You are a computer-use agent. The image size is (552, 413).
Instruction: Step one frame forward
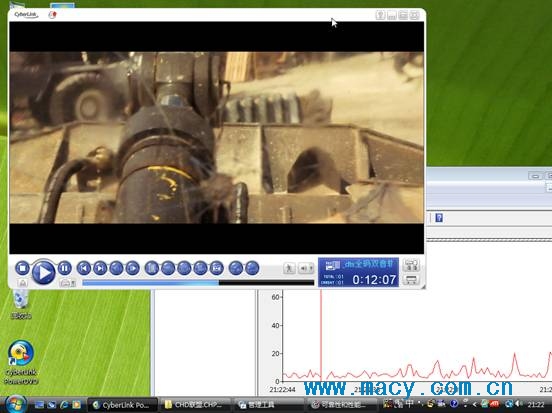coord(132,268)
